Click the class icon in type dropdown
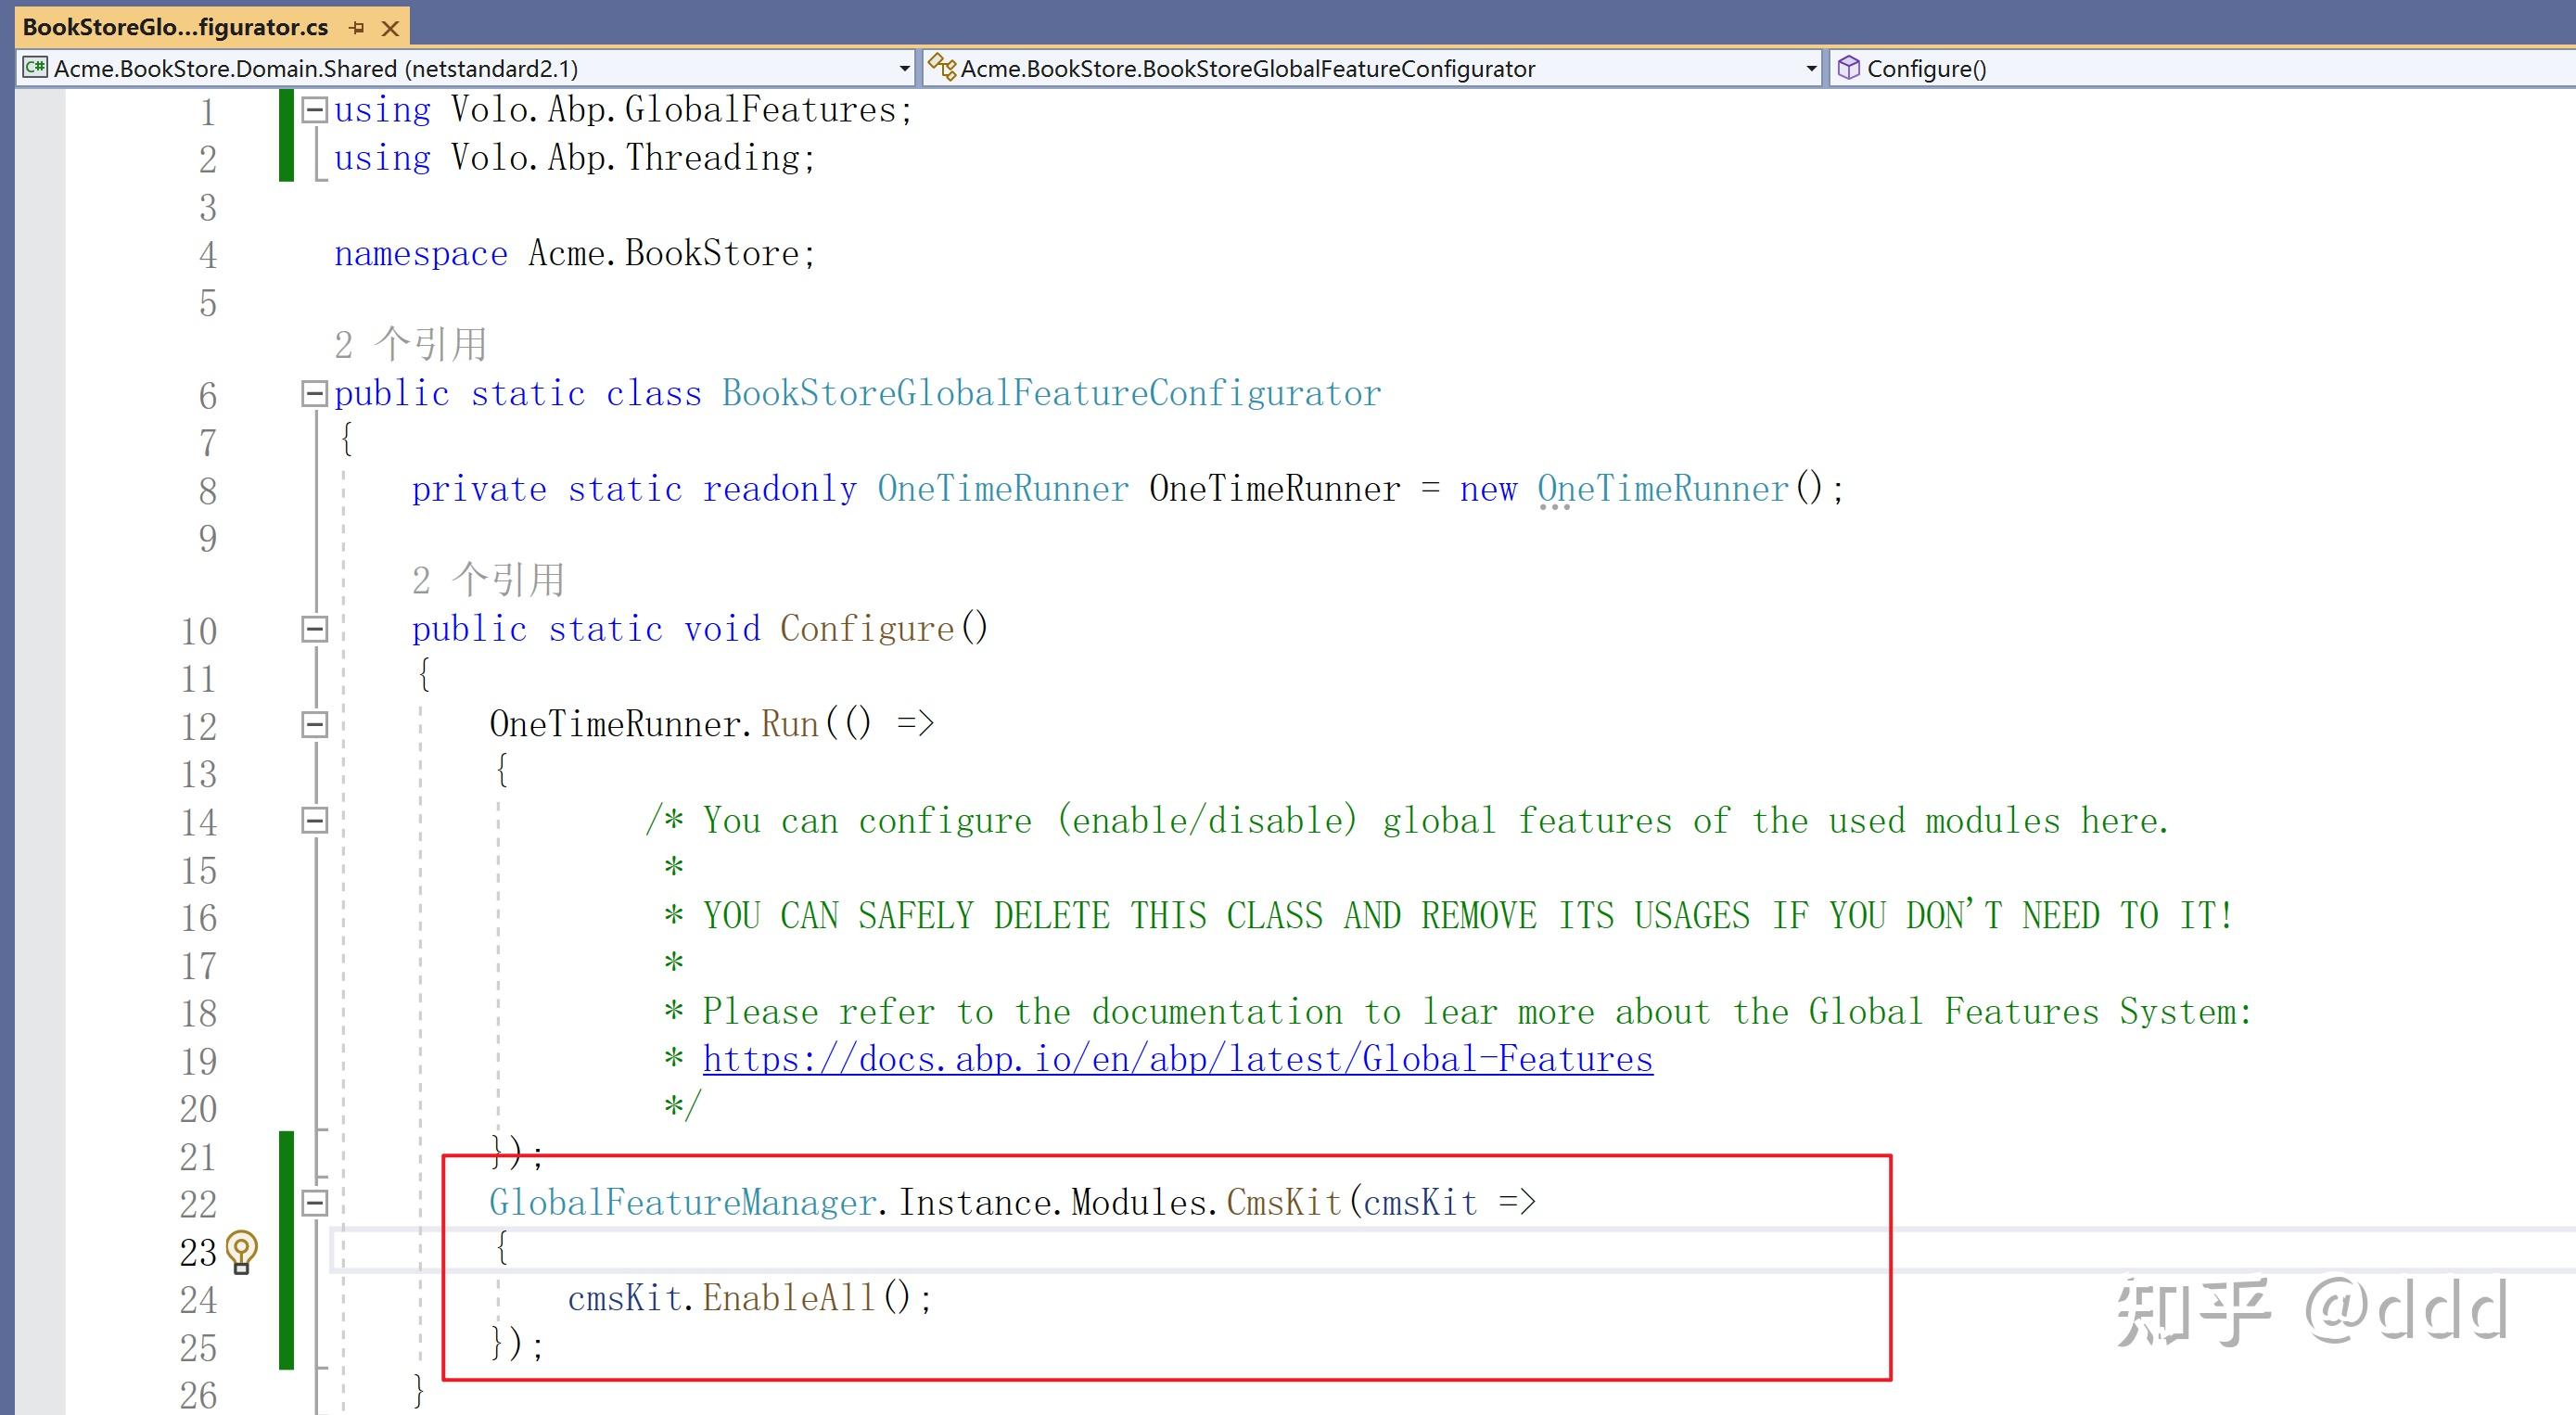This screenshot has width=2576, height=1415. (x=941, y=67)
